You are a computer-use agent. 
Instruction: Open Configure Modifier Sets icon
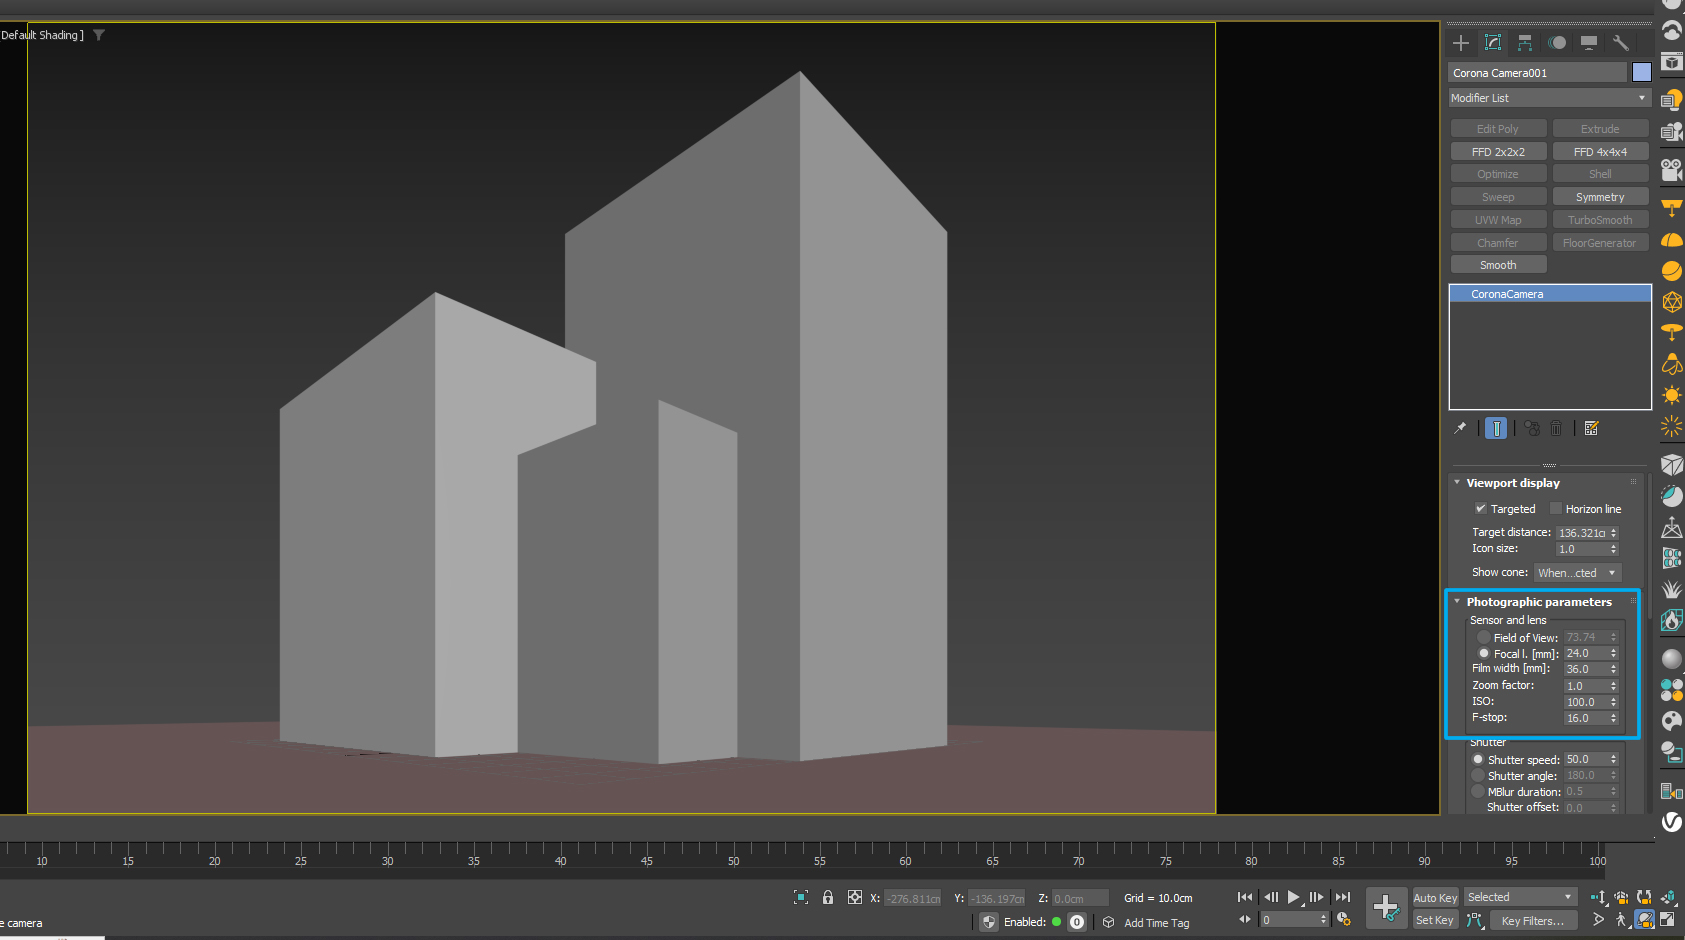1591,428
